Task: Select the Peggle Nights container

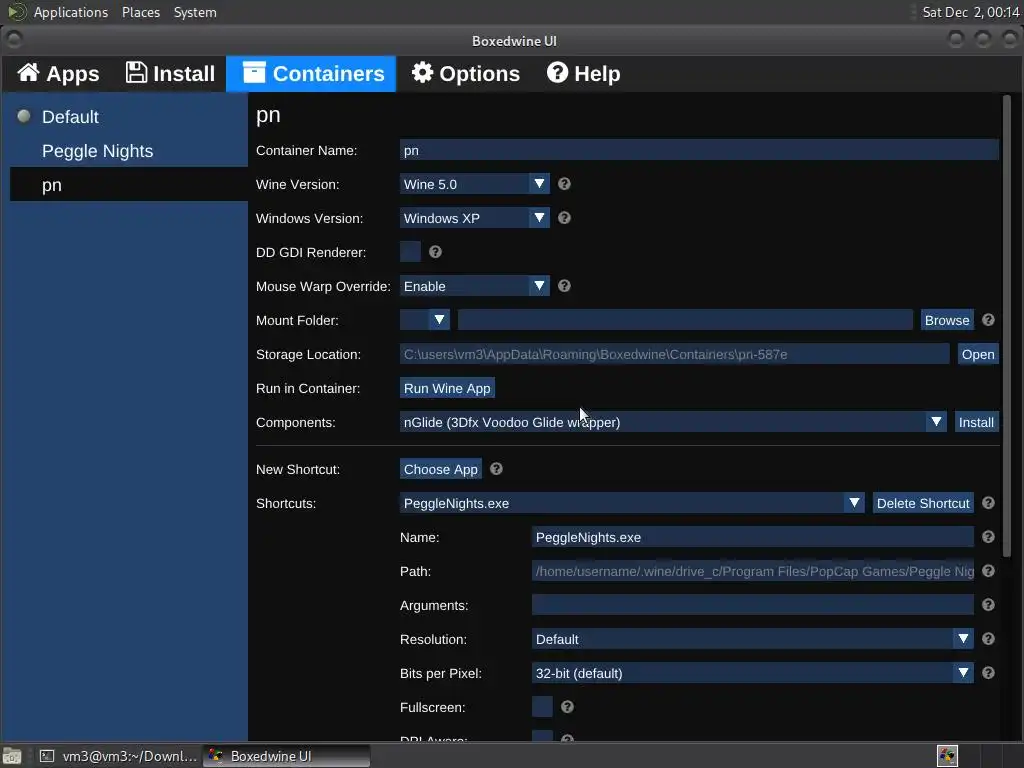Action: click(129, 151)
